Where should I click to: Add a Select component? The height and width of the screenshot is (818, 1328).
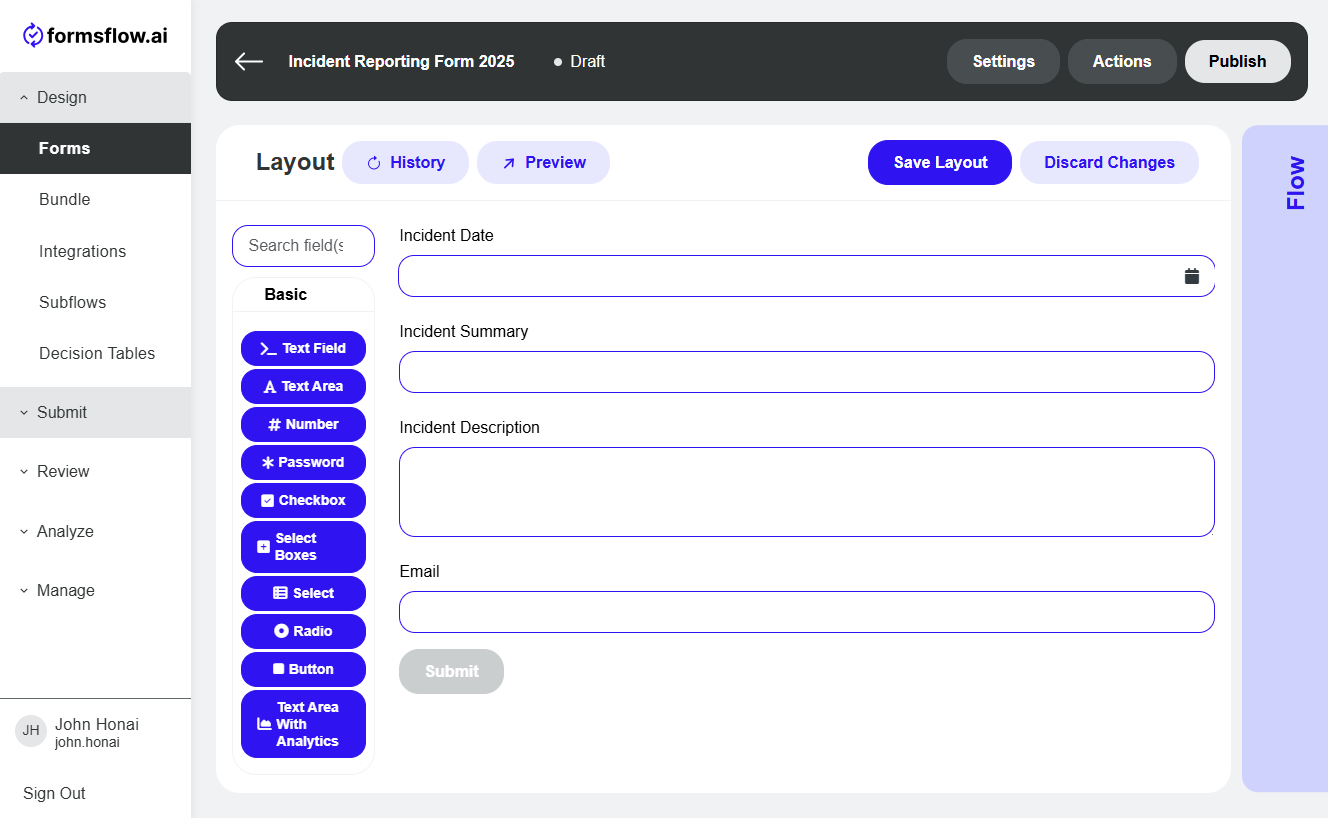click(x=303, y=593)
